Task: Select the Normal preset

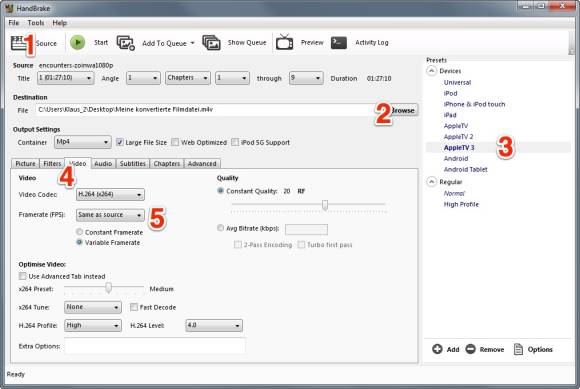Action: pyautogui.click(x=454, y=193)
